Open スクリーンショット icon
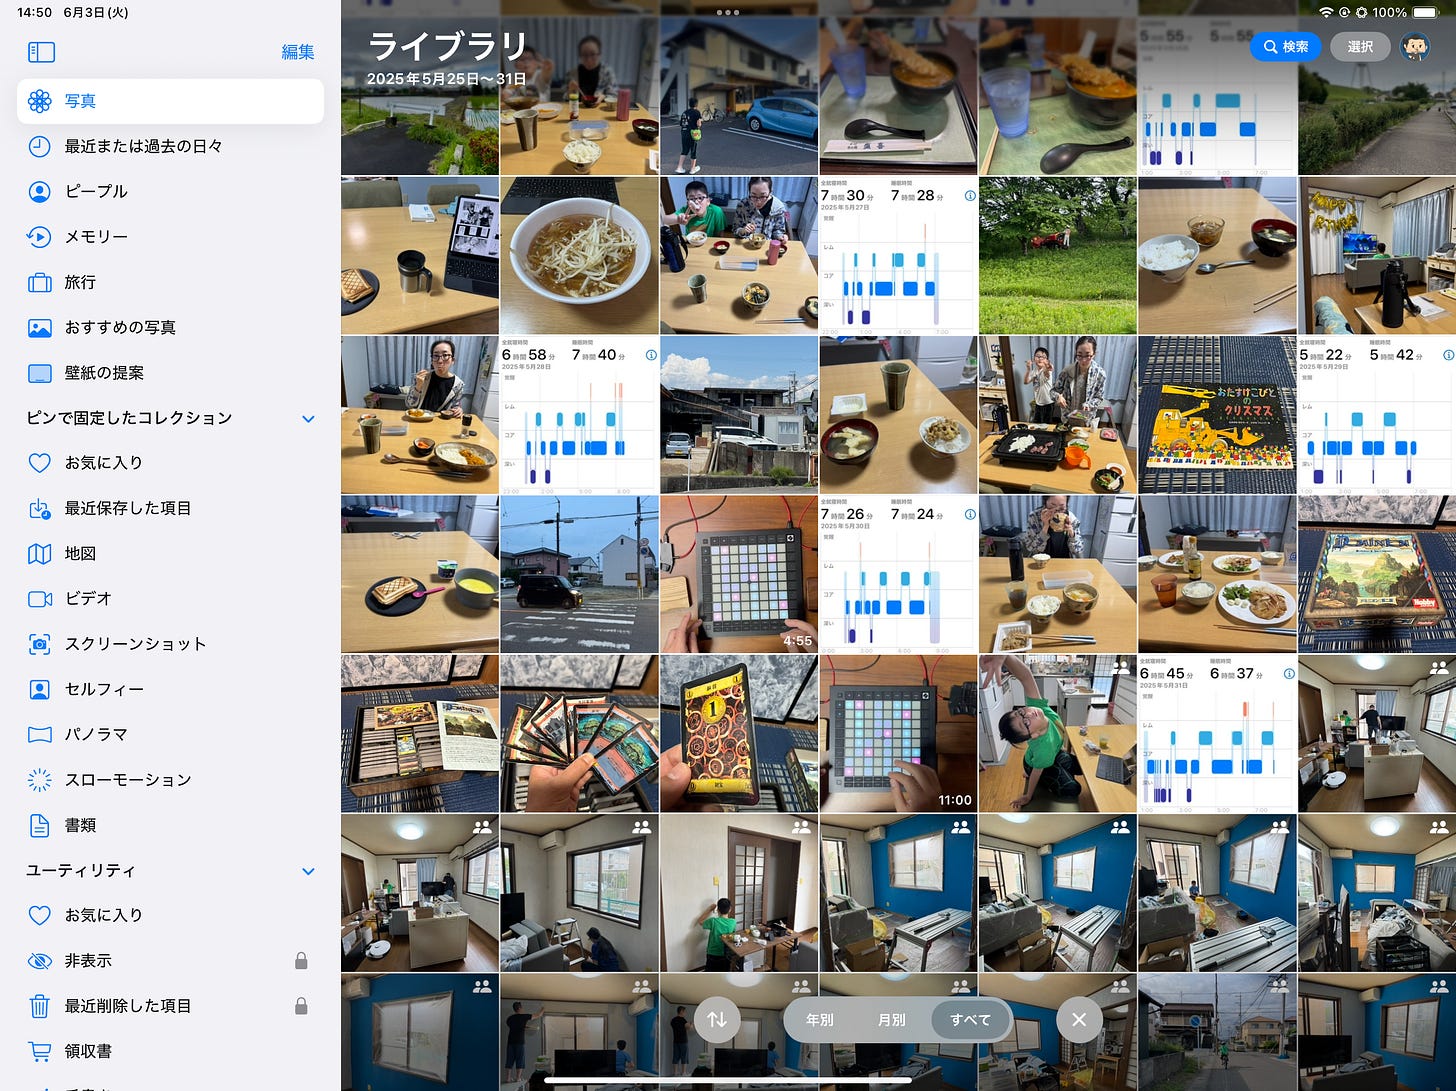This screenshot has width=1456, height=1091. pyautogui.click(x=39, y=644)
